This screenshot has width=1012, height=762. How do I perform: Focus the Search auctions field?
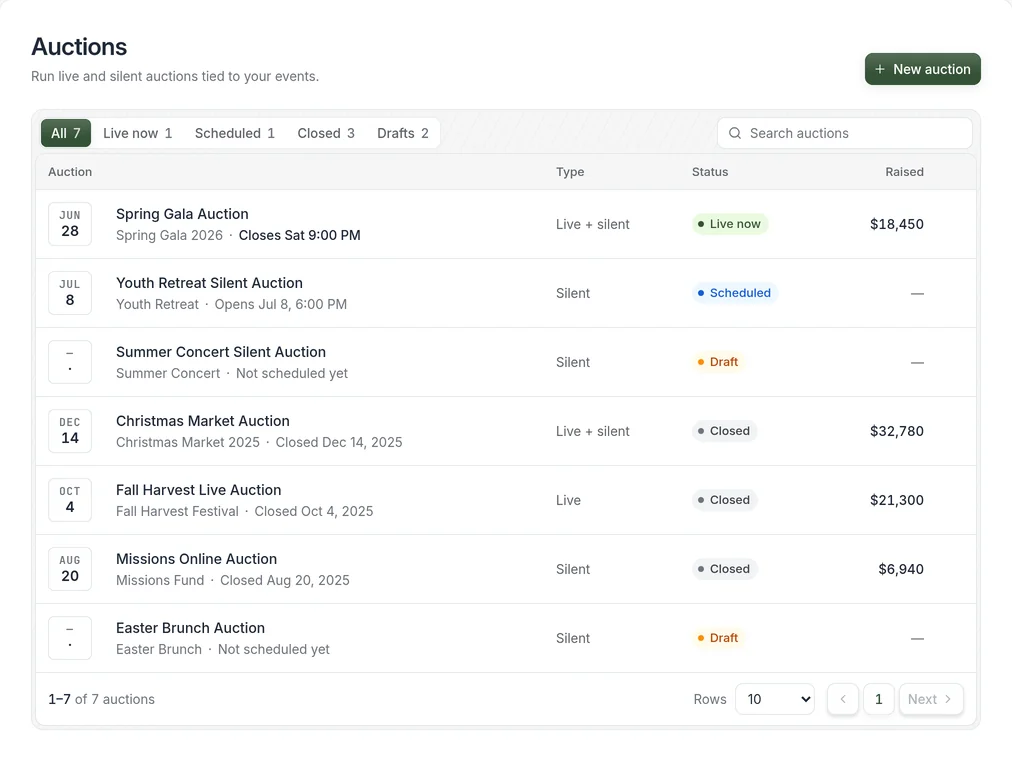(845, 133)
